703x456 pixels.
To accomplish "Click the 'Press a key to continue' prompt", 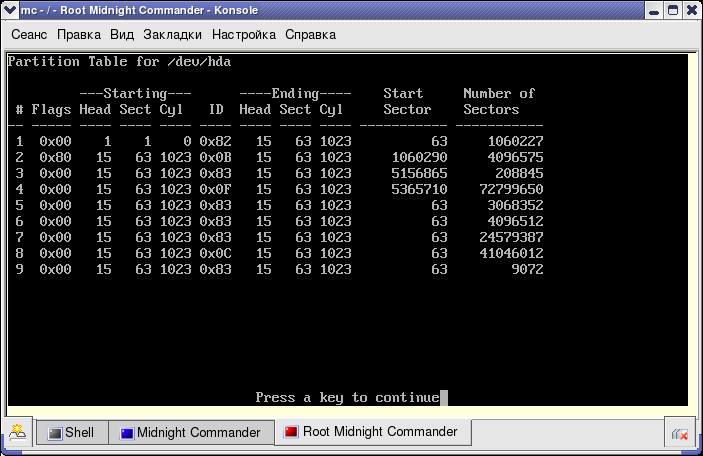I will pos(347,397).
